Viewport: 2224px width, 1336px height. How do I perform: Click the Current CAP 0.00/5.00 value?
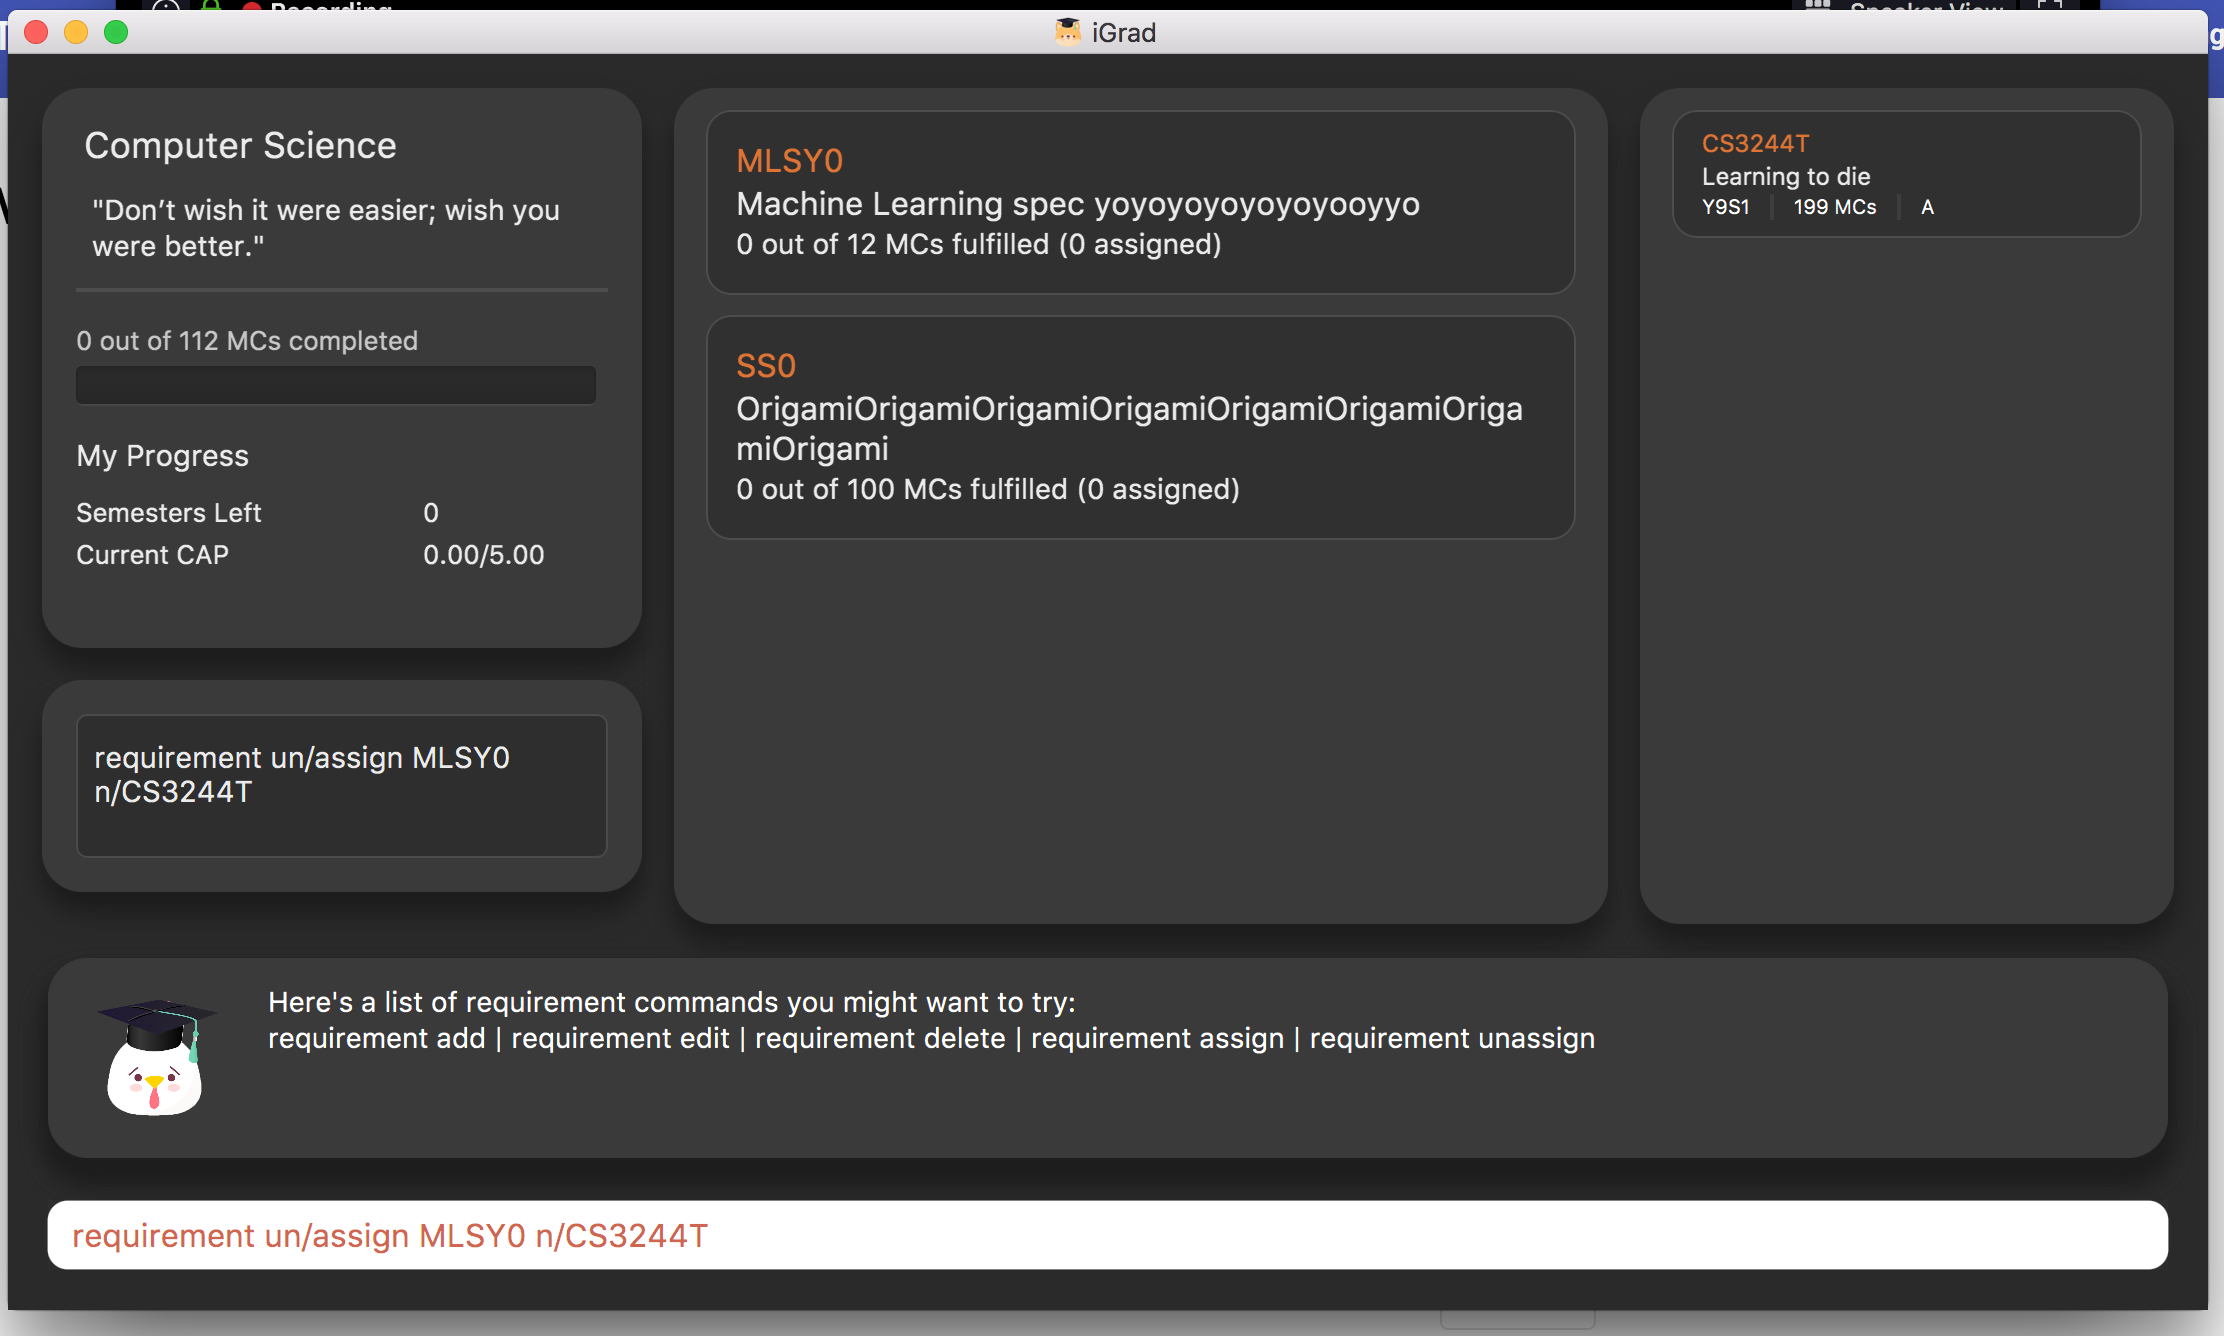point(483,555)
